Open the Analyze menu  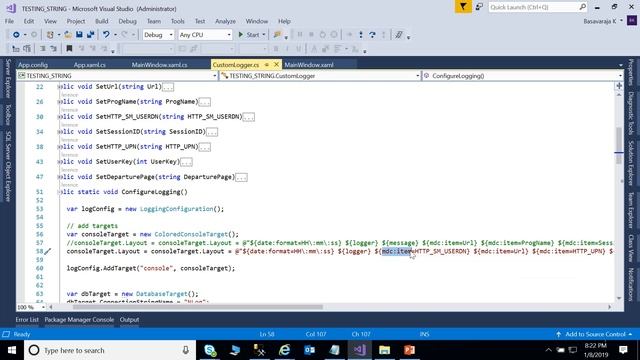point(225,21)
